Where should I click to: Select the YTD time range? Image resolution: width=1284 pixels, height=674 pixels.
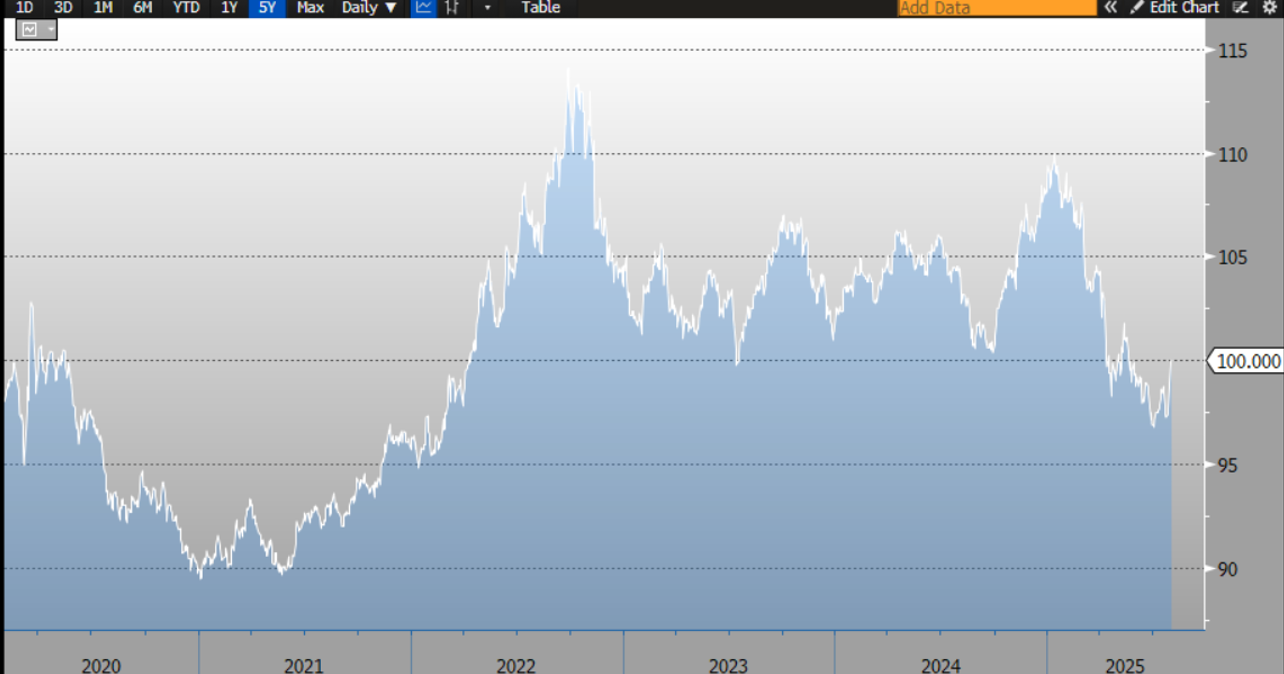tap(185, 7)
